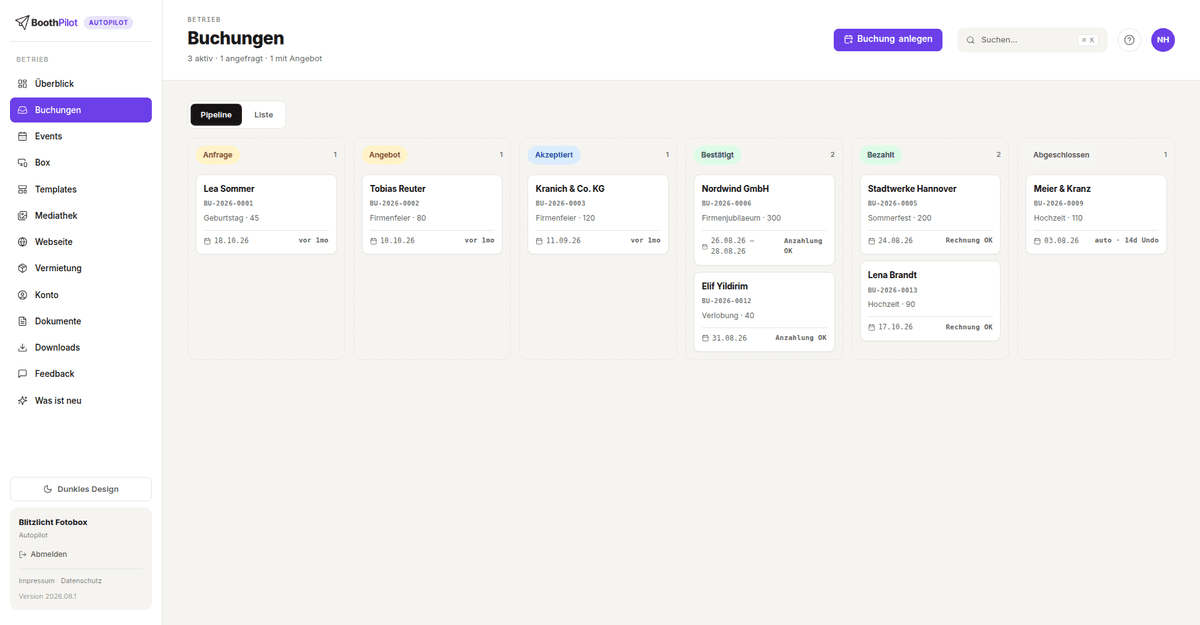This screenshot has height=625, width=1200.
Task: Click the Bezahlt column label
Action: tap(881, 155)
